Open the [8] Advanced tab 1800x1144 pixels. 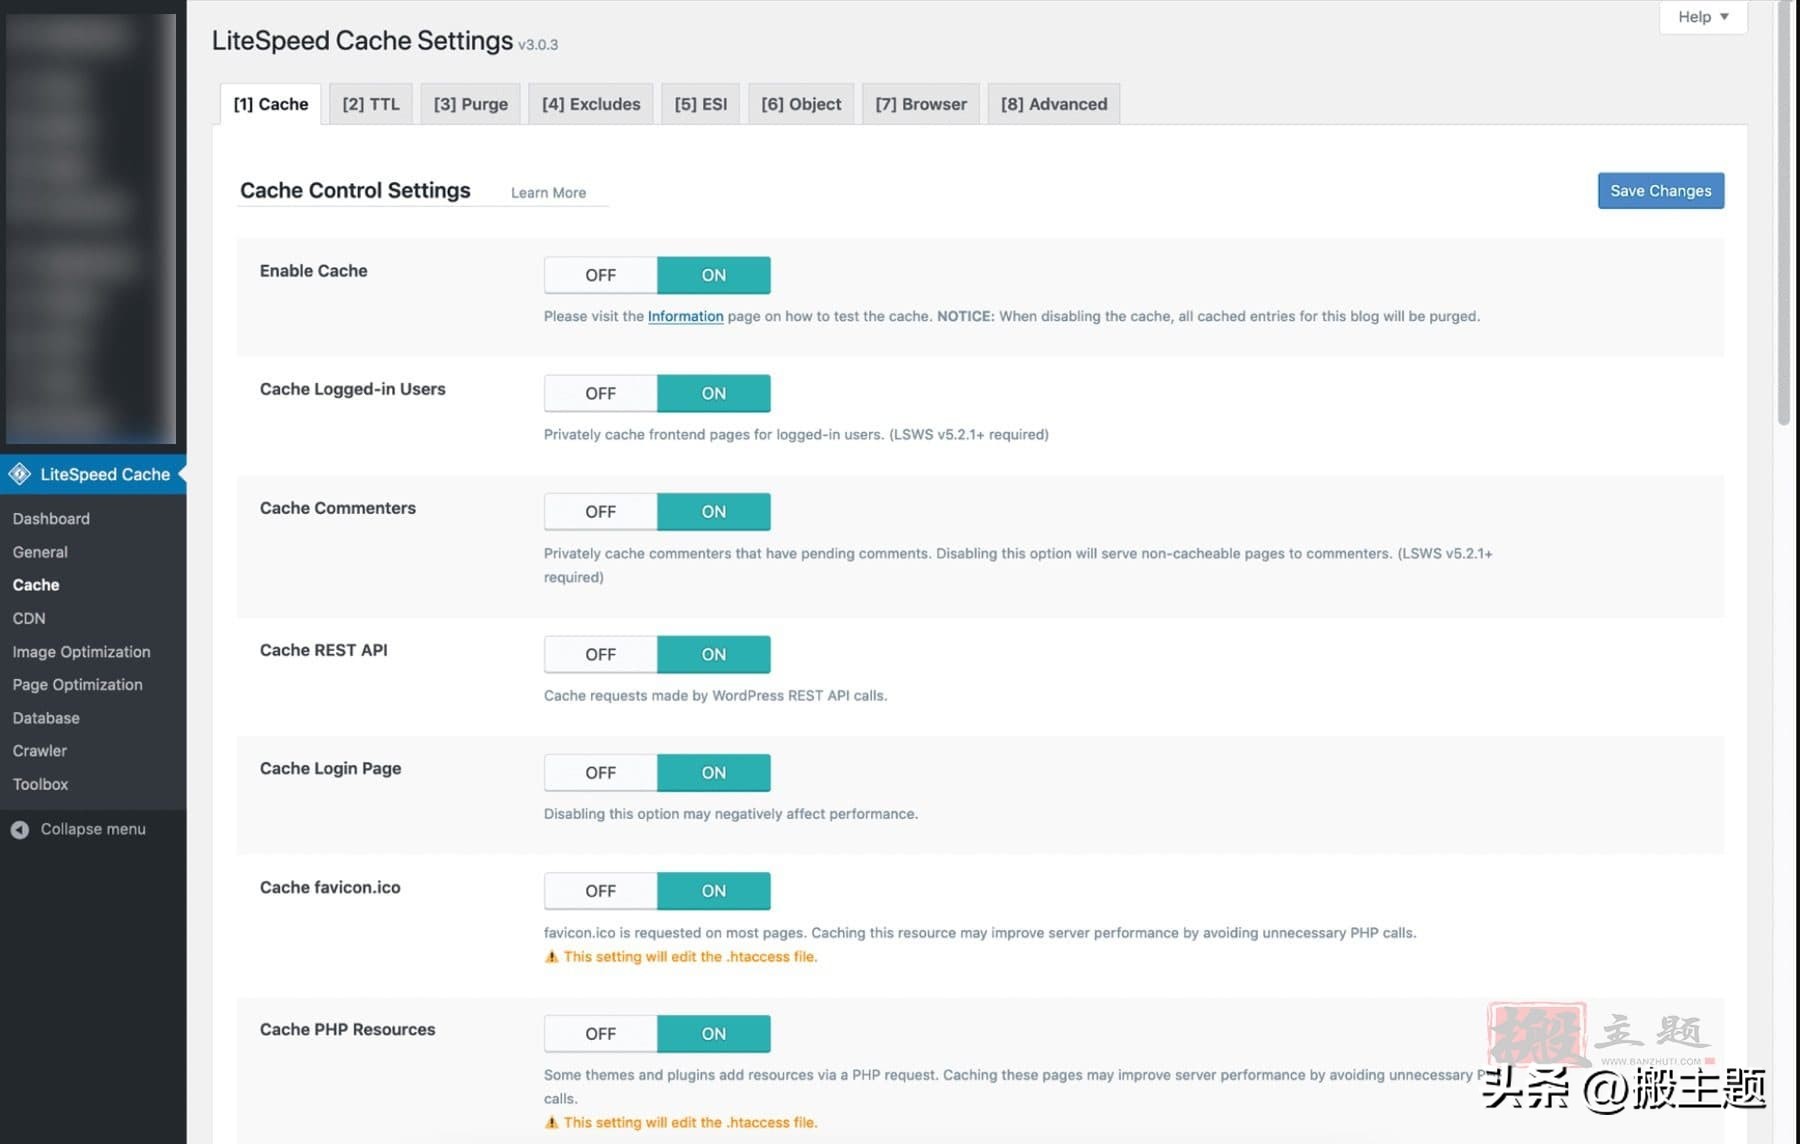click(1053, 104)
